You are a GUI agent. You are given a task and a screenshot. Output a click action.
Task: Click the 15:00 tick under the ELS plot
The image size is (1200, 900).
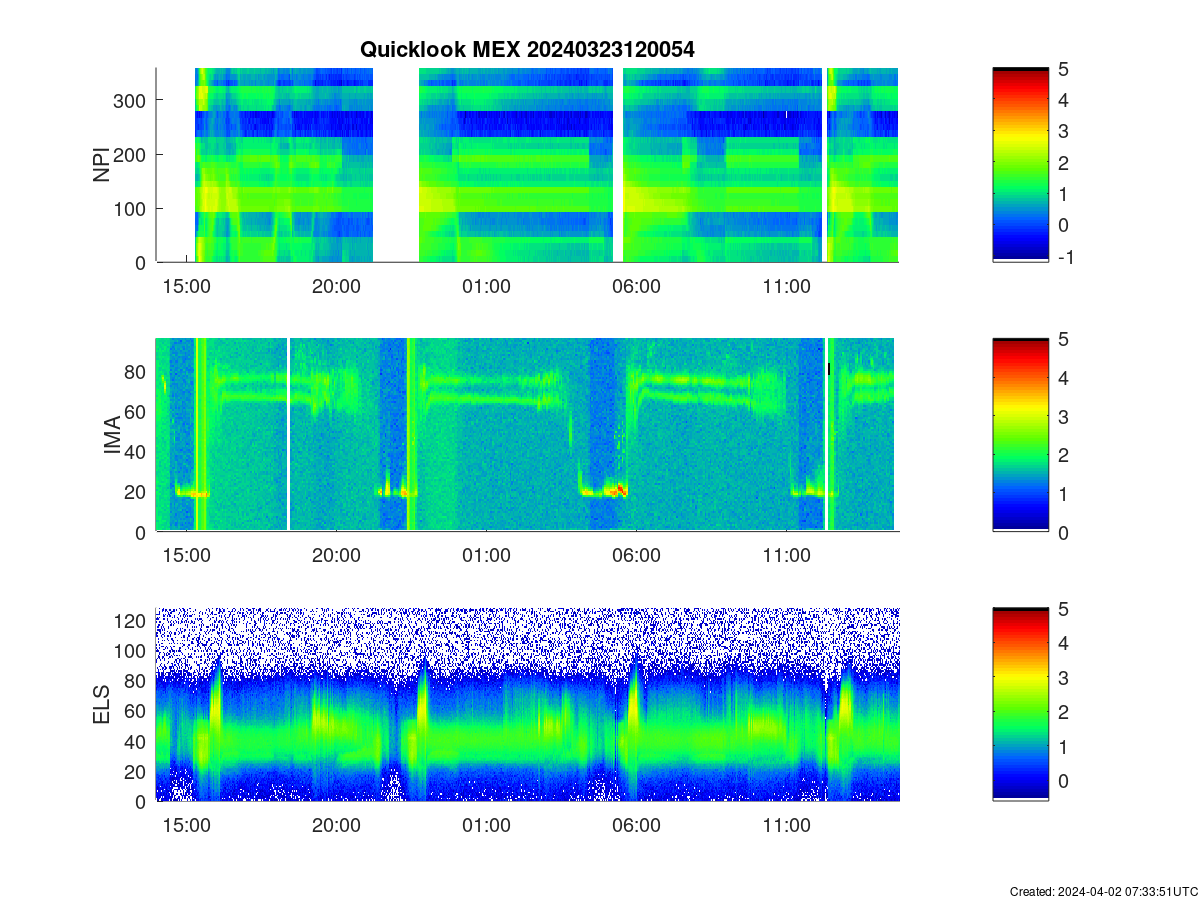pos(186,826)
